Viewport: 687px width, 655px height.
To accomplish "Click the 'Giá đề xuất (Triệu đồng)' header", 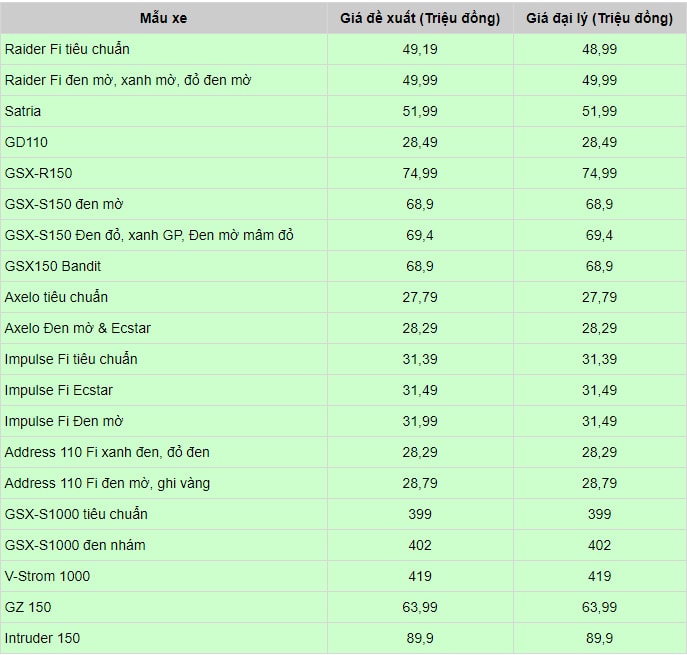I will (420, 18).
